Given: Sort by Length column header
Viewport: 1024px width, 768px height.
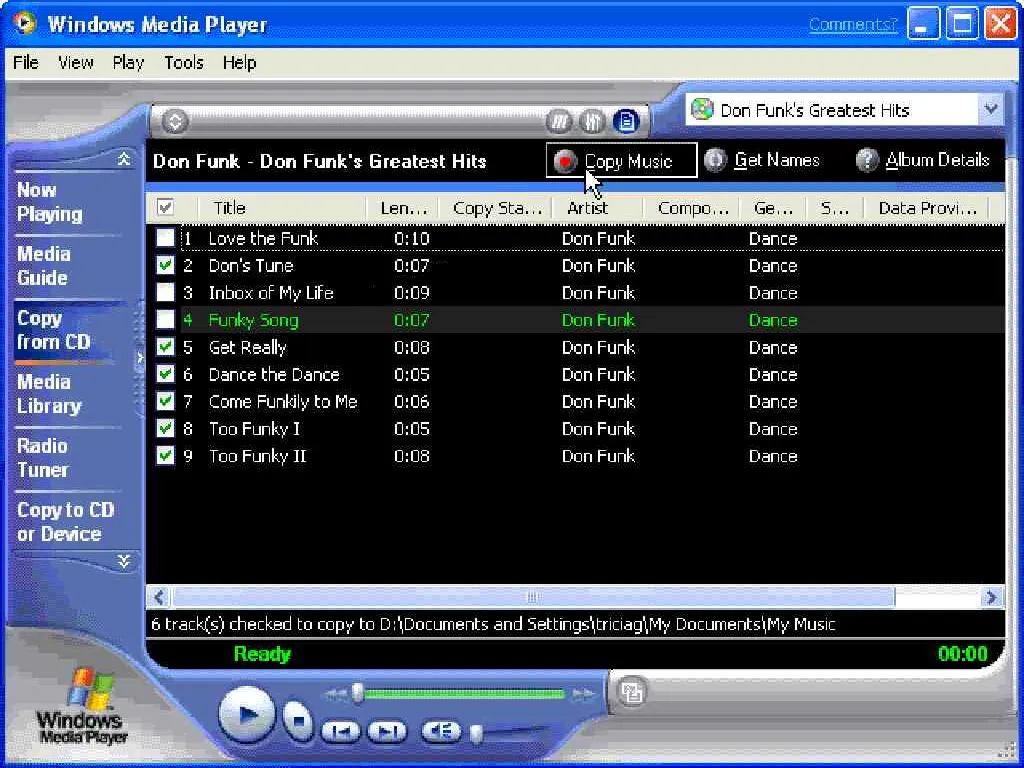Looking at the screenshot, I should (x=402, y=208).
